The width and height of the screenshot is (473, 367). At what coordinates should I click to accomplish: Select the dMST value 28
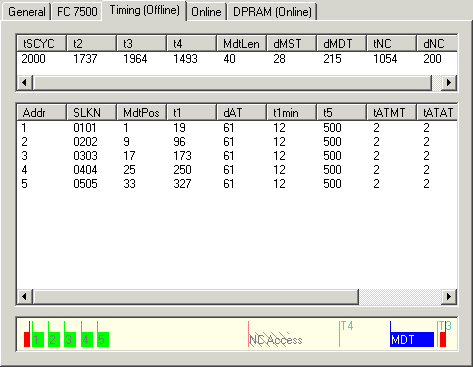(279, 59)
